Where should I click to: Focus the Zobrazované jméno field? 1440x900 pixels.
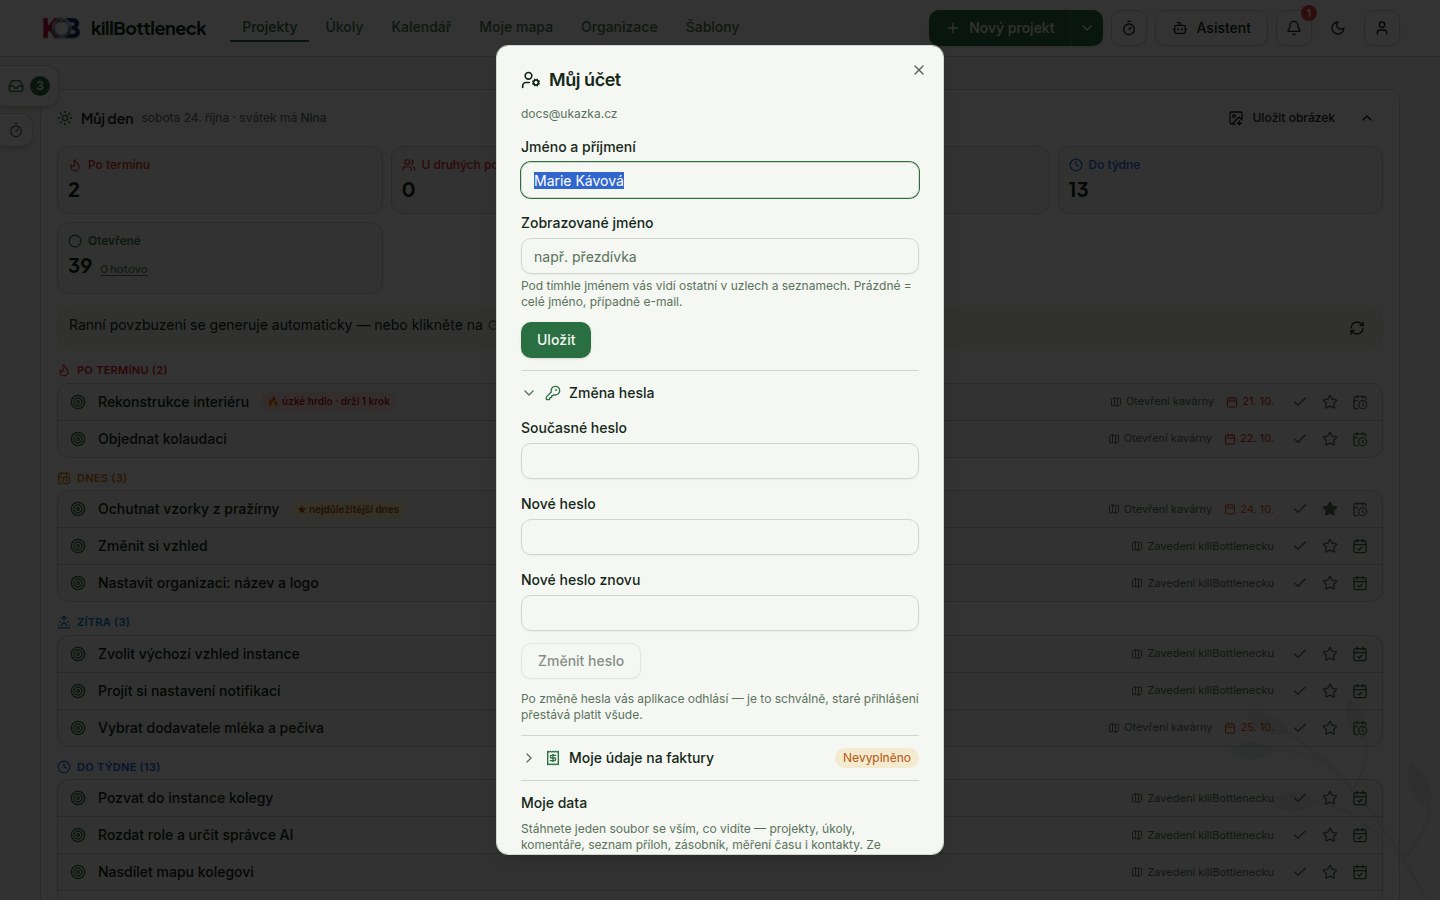[x=720, y=256]
